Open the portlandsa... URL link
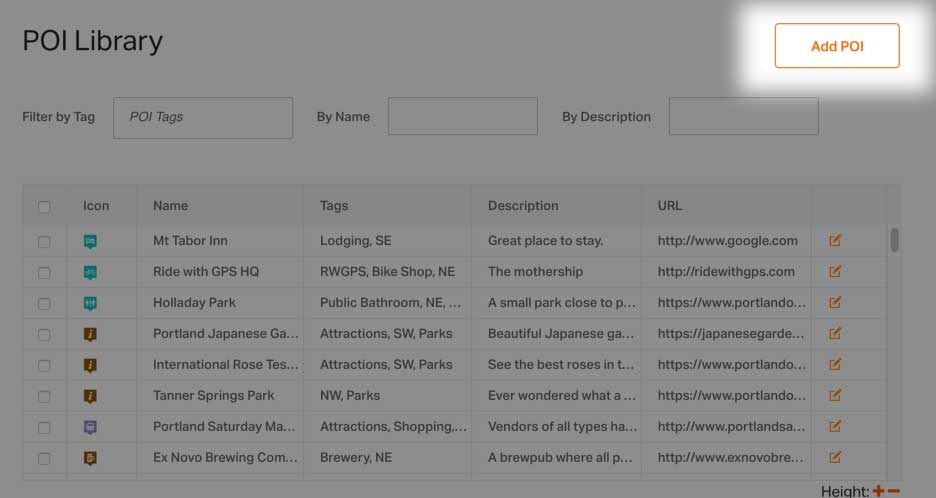This screenshot has width=936, height=498. pyautogui.click(x=731, y=426)
